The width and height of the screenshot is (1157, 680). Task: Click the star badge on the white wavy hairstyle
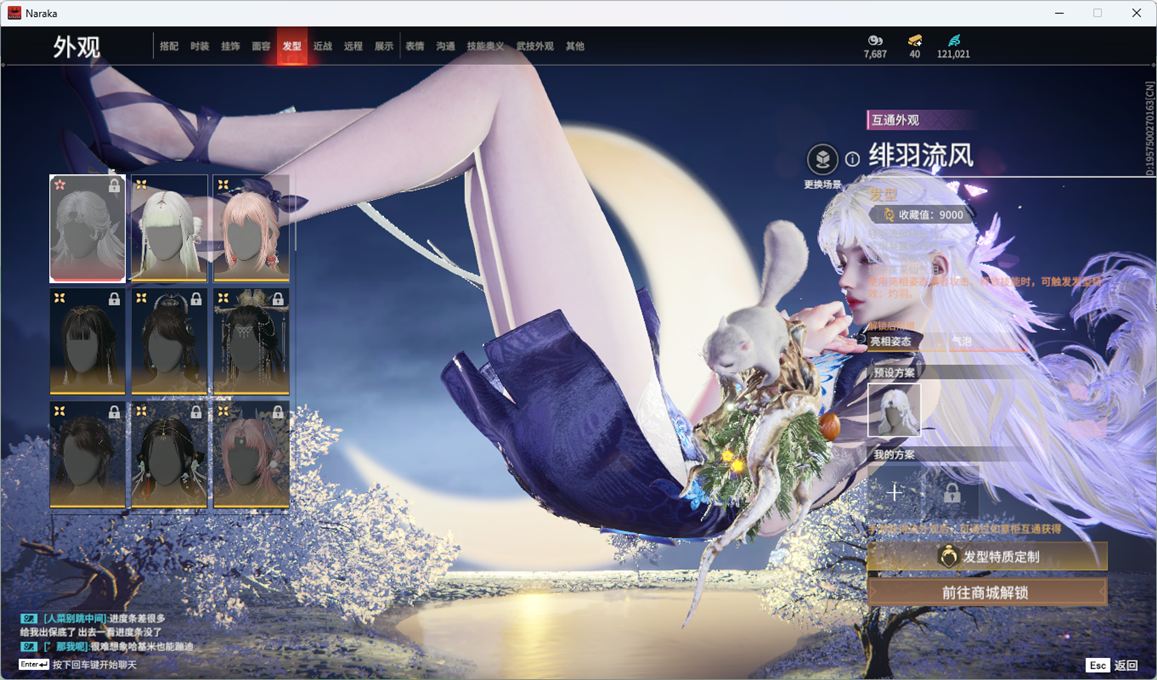(x=60, y=184)
